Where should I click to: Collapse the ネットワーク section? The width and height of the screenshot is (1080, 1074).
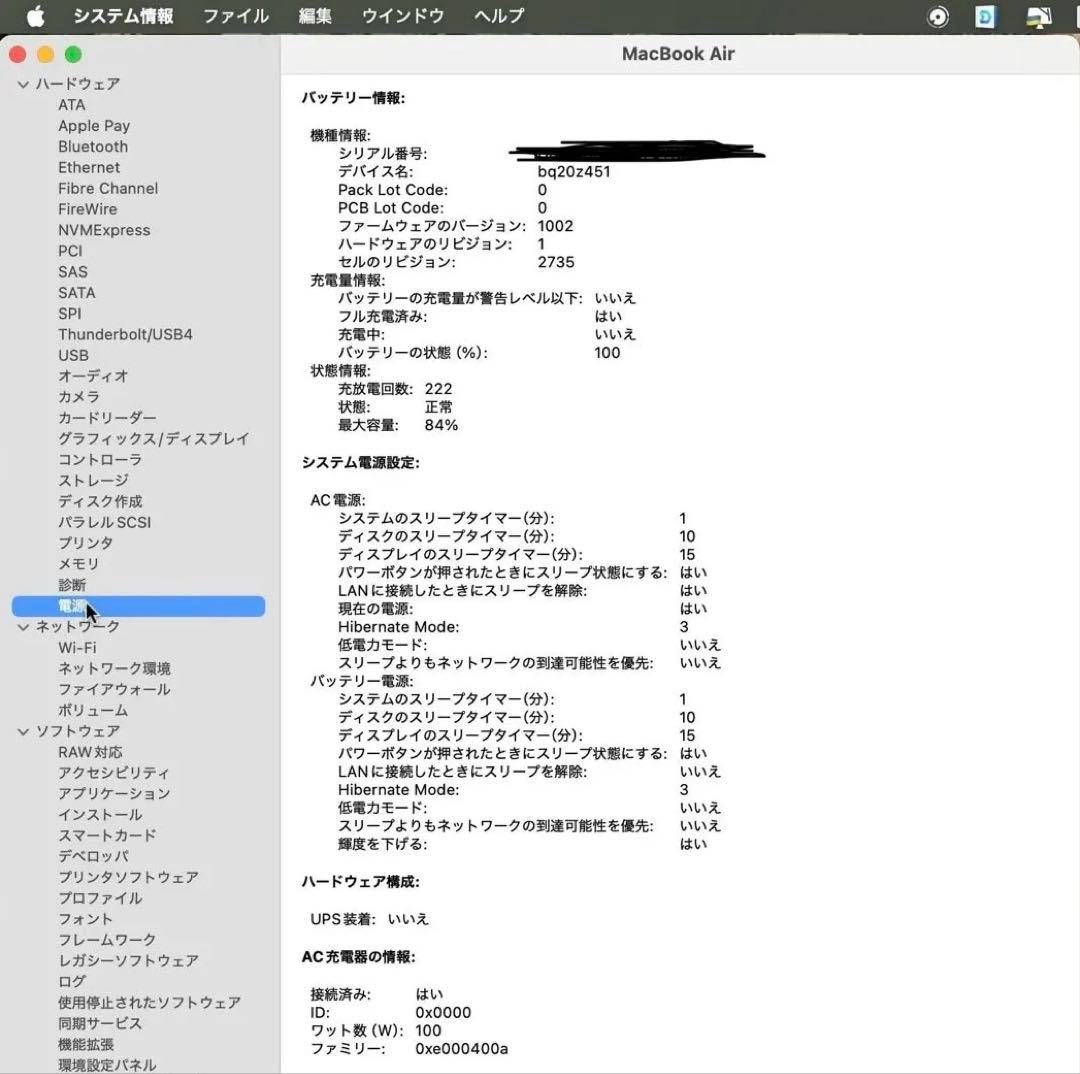click(22, 626)
